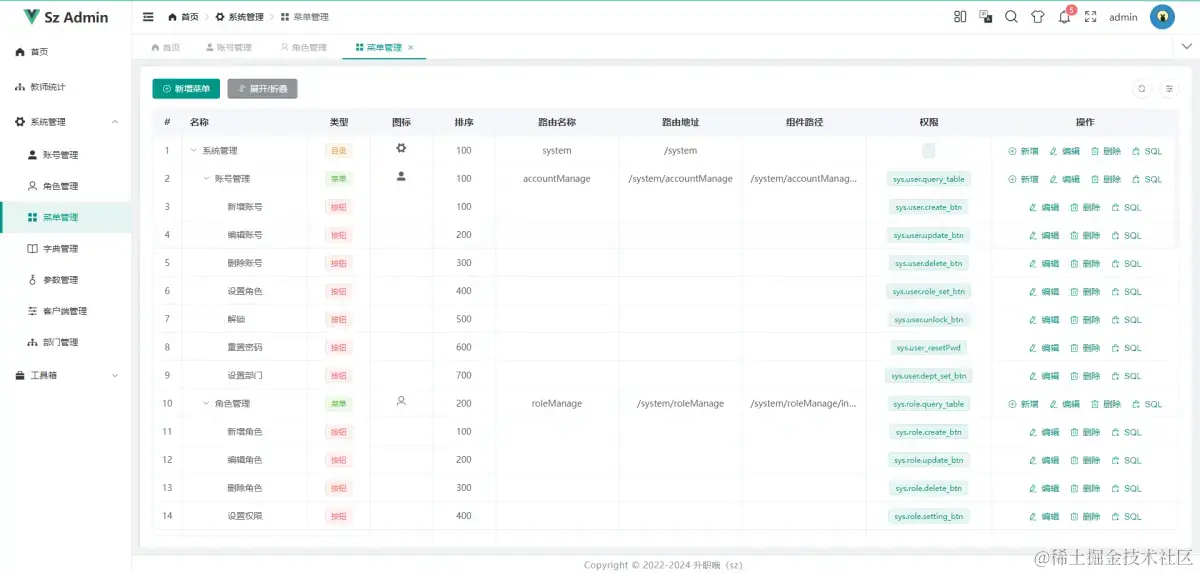Click SQL in the 账号管理 row
Image resolution: width=1200 pixels, height=574 pixels.
(1147, 179)
